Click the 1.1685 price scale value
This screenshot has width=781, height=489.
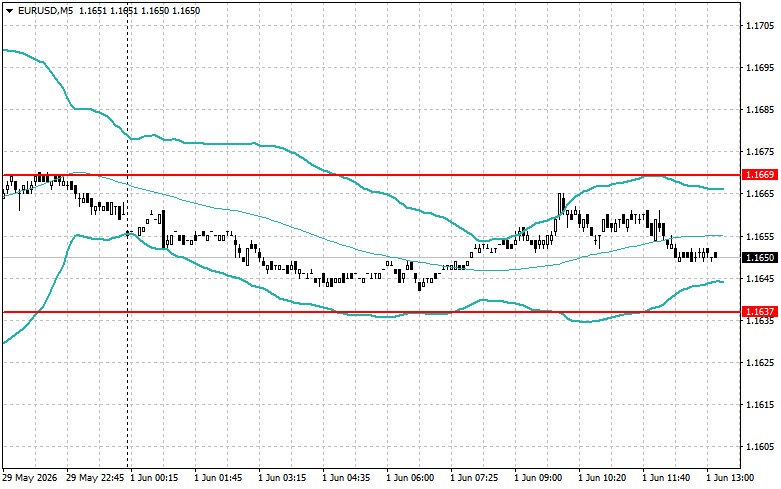(x=760, y=110)
